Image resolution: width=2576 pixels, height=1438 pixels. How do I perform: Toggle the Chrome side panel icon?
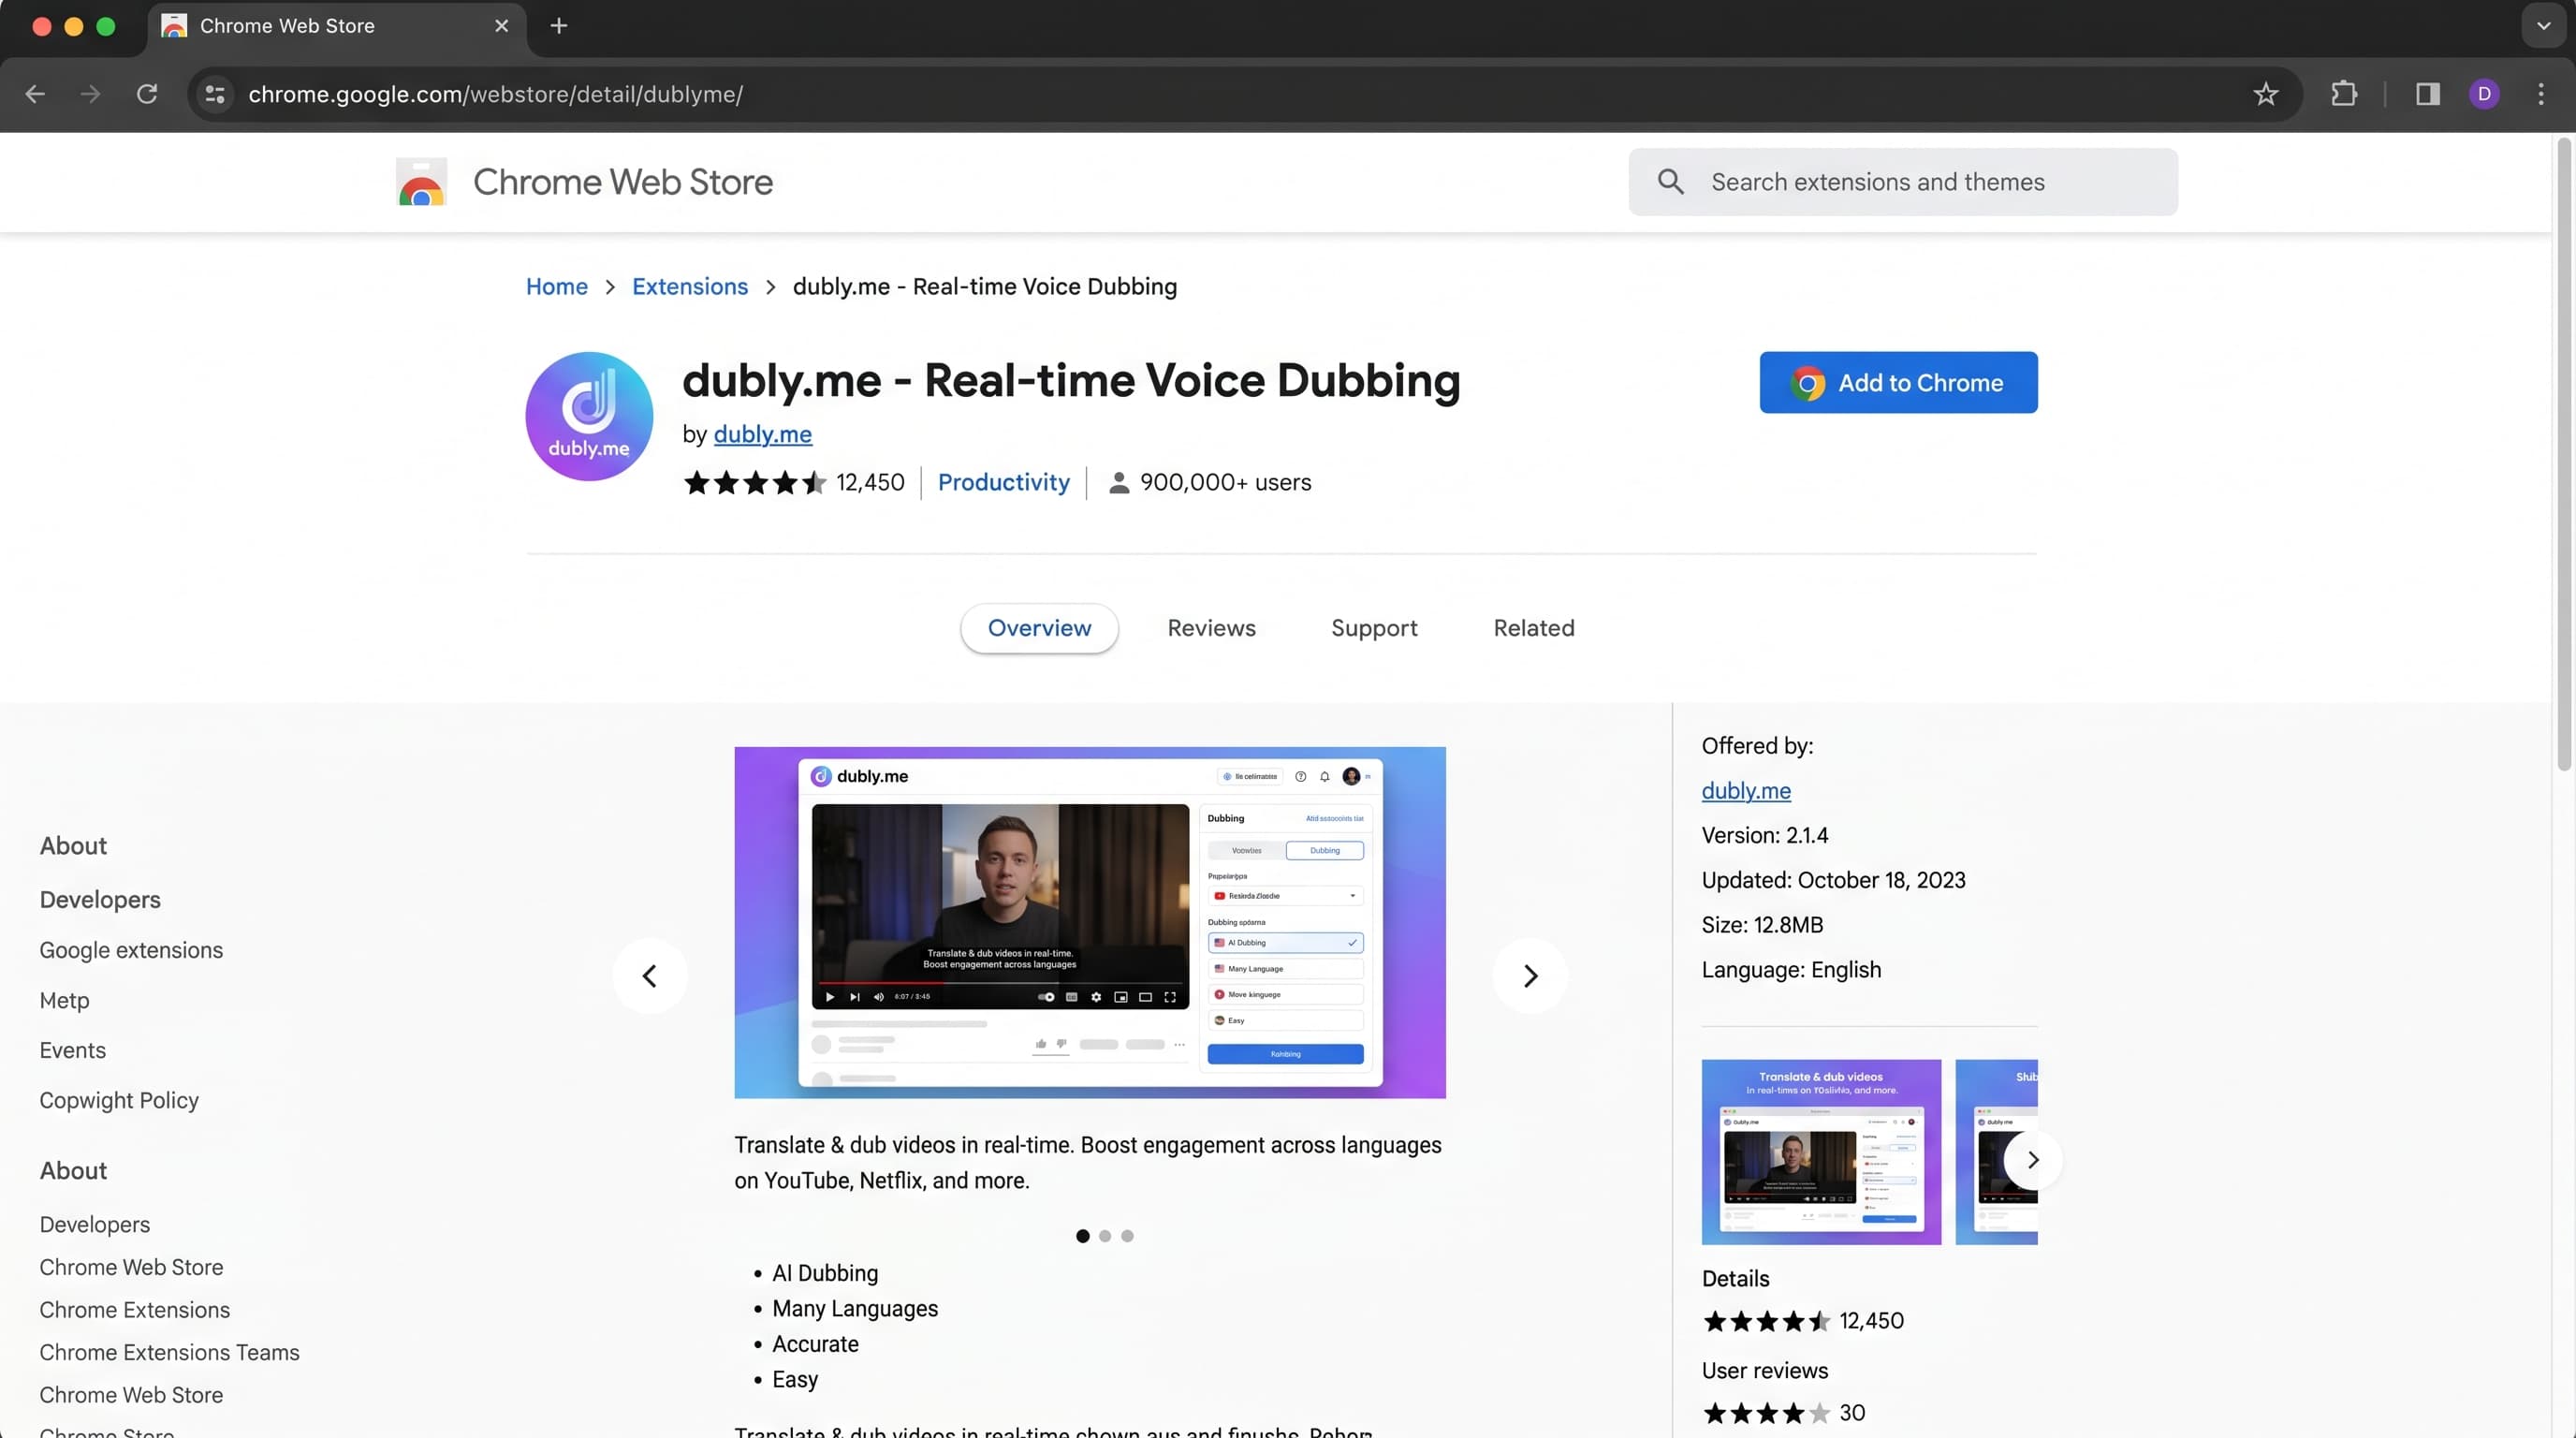[2428, 94]
